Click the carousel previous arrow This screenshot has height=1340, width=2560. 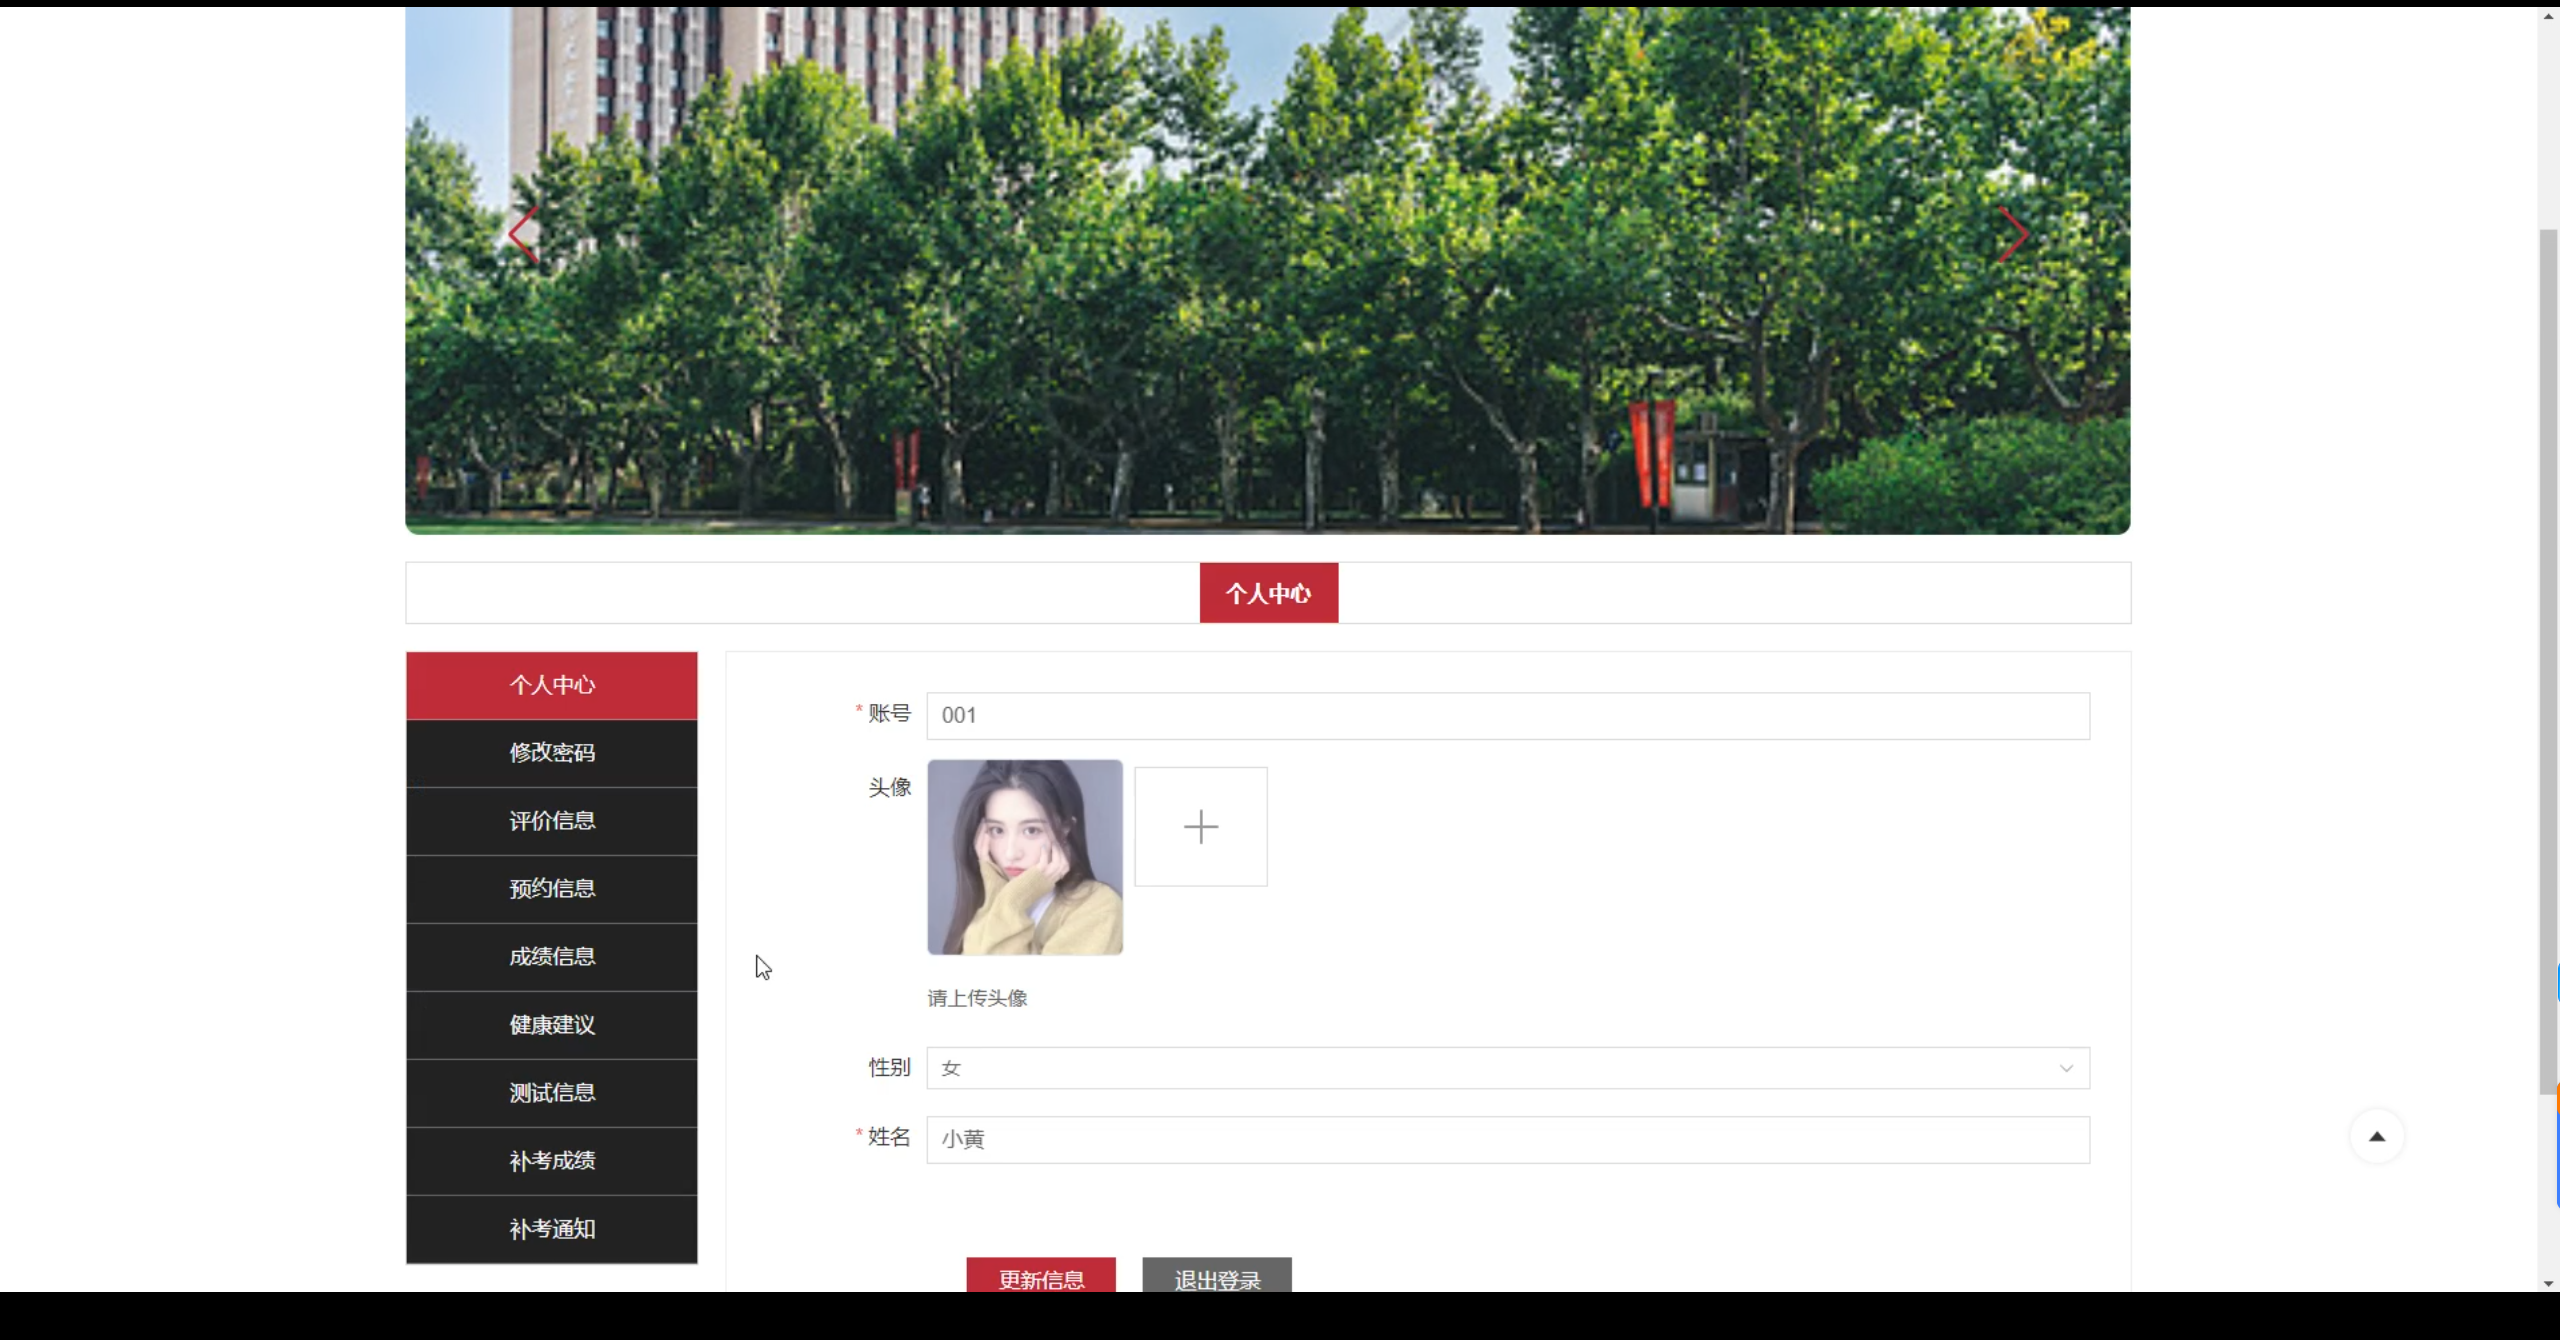pos(523,235)
